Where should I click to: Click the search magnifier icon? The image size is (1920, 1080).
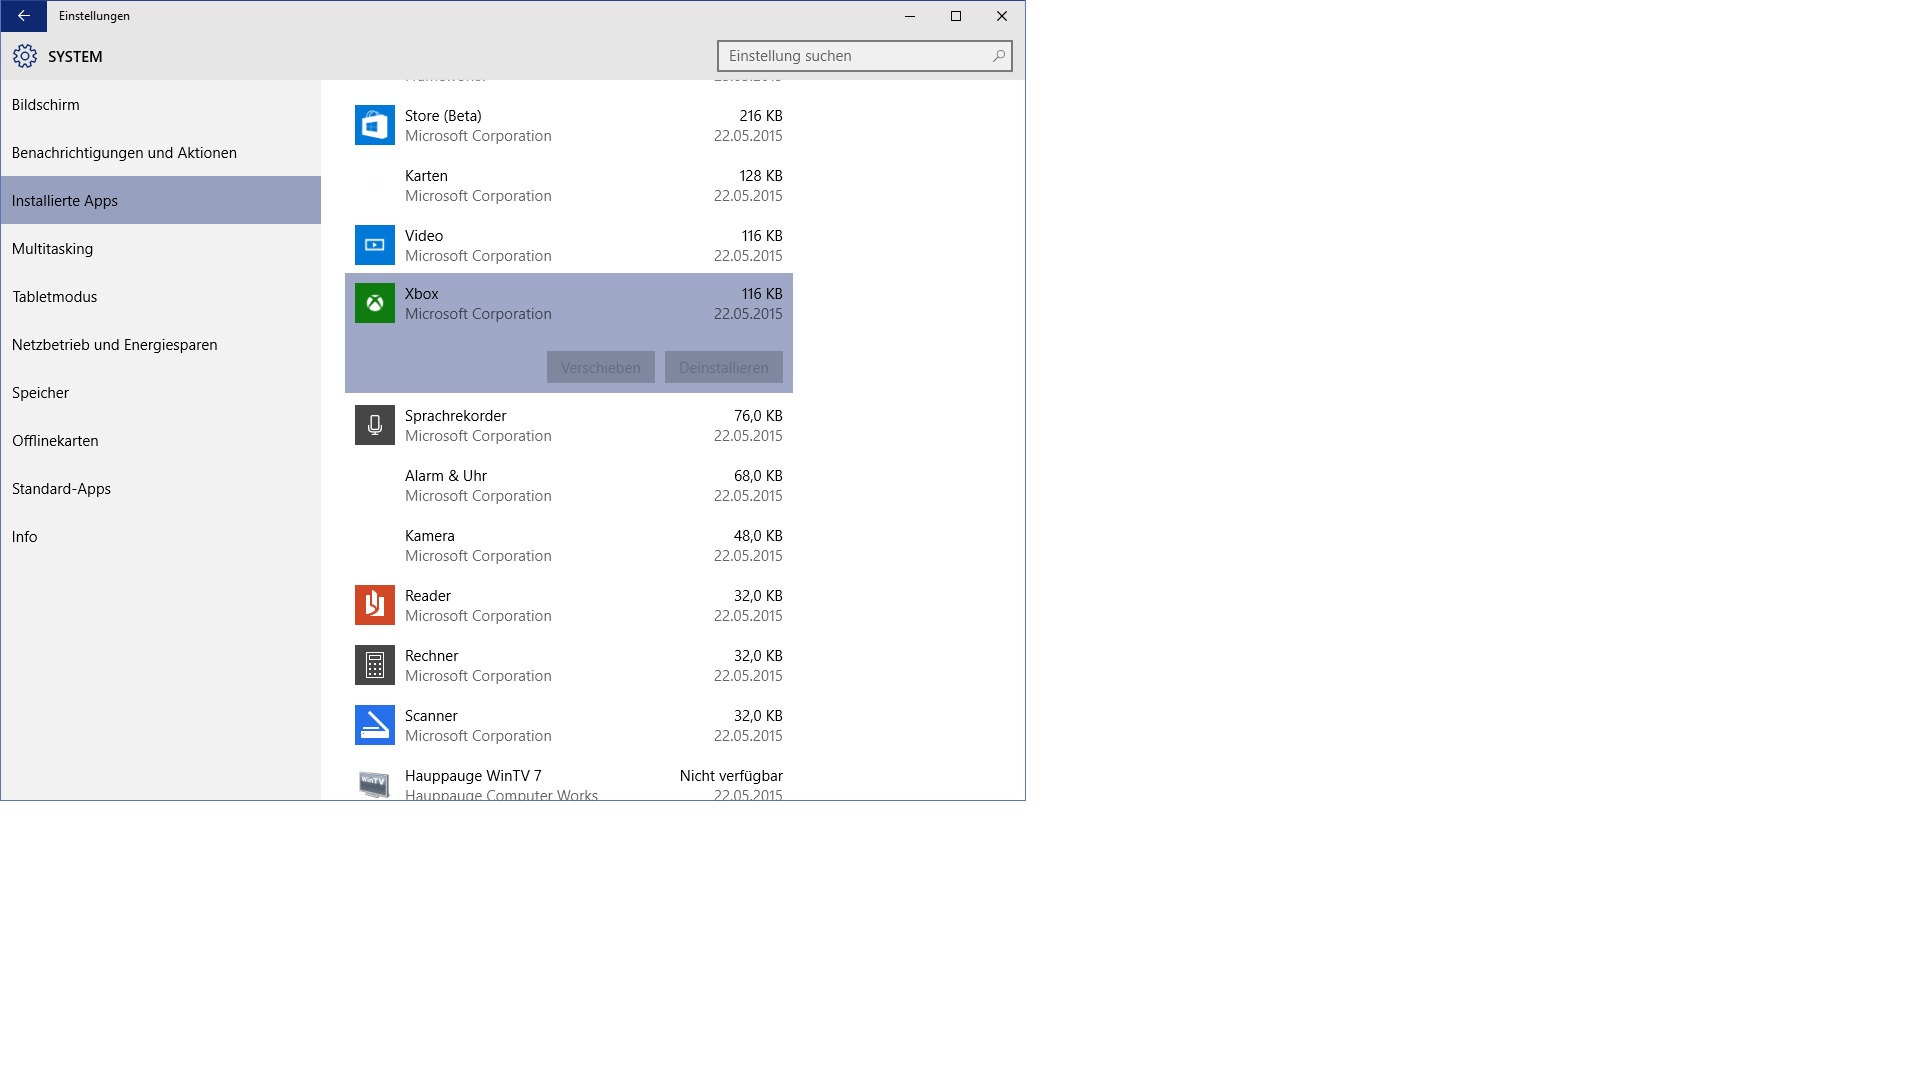pos(998,56)
